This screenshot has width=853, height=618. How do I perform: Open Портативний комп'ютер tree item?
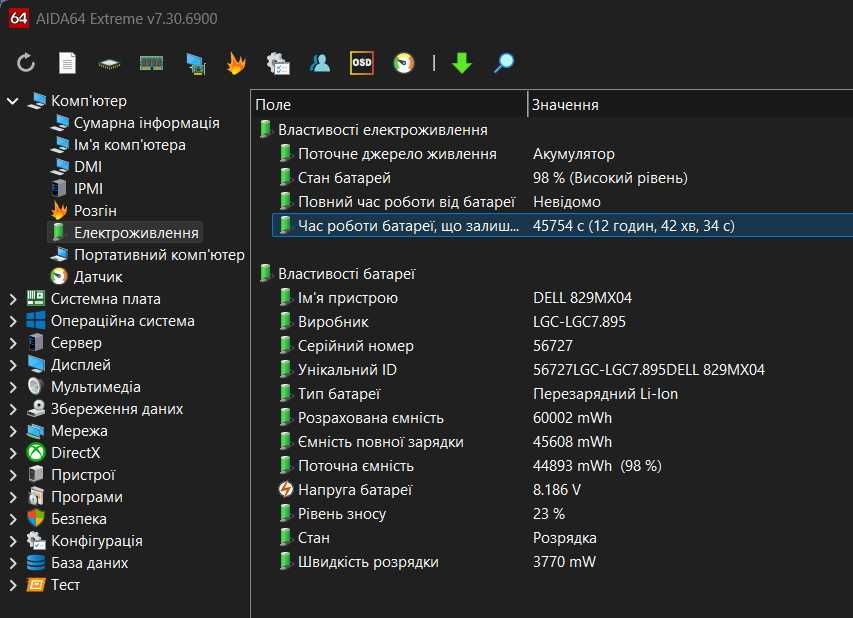[x=159, y=255]
